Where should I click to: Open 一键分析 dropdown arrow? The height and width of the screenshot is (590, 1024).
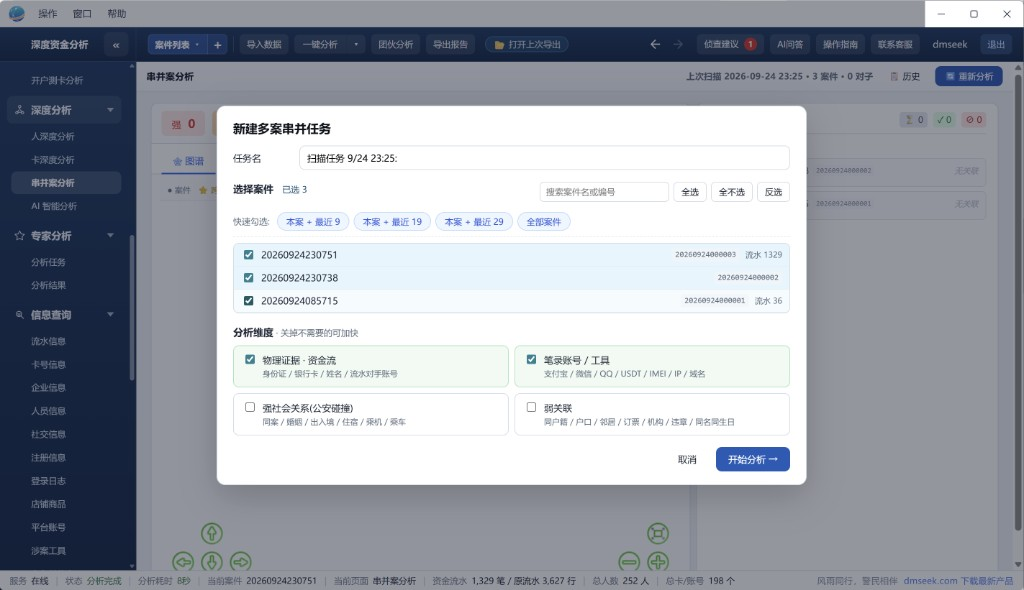356,44
